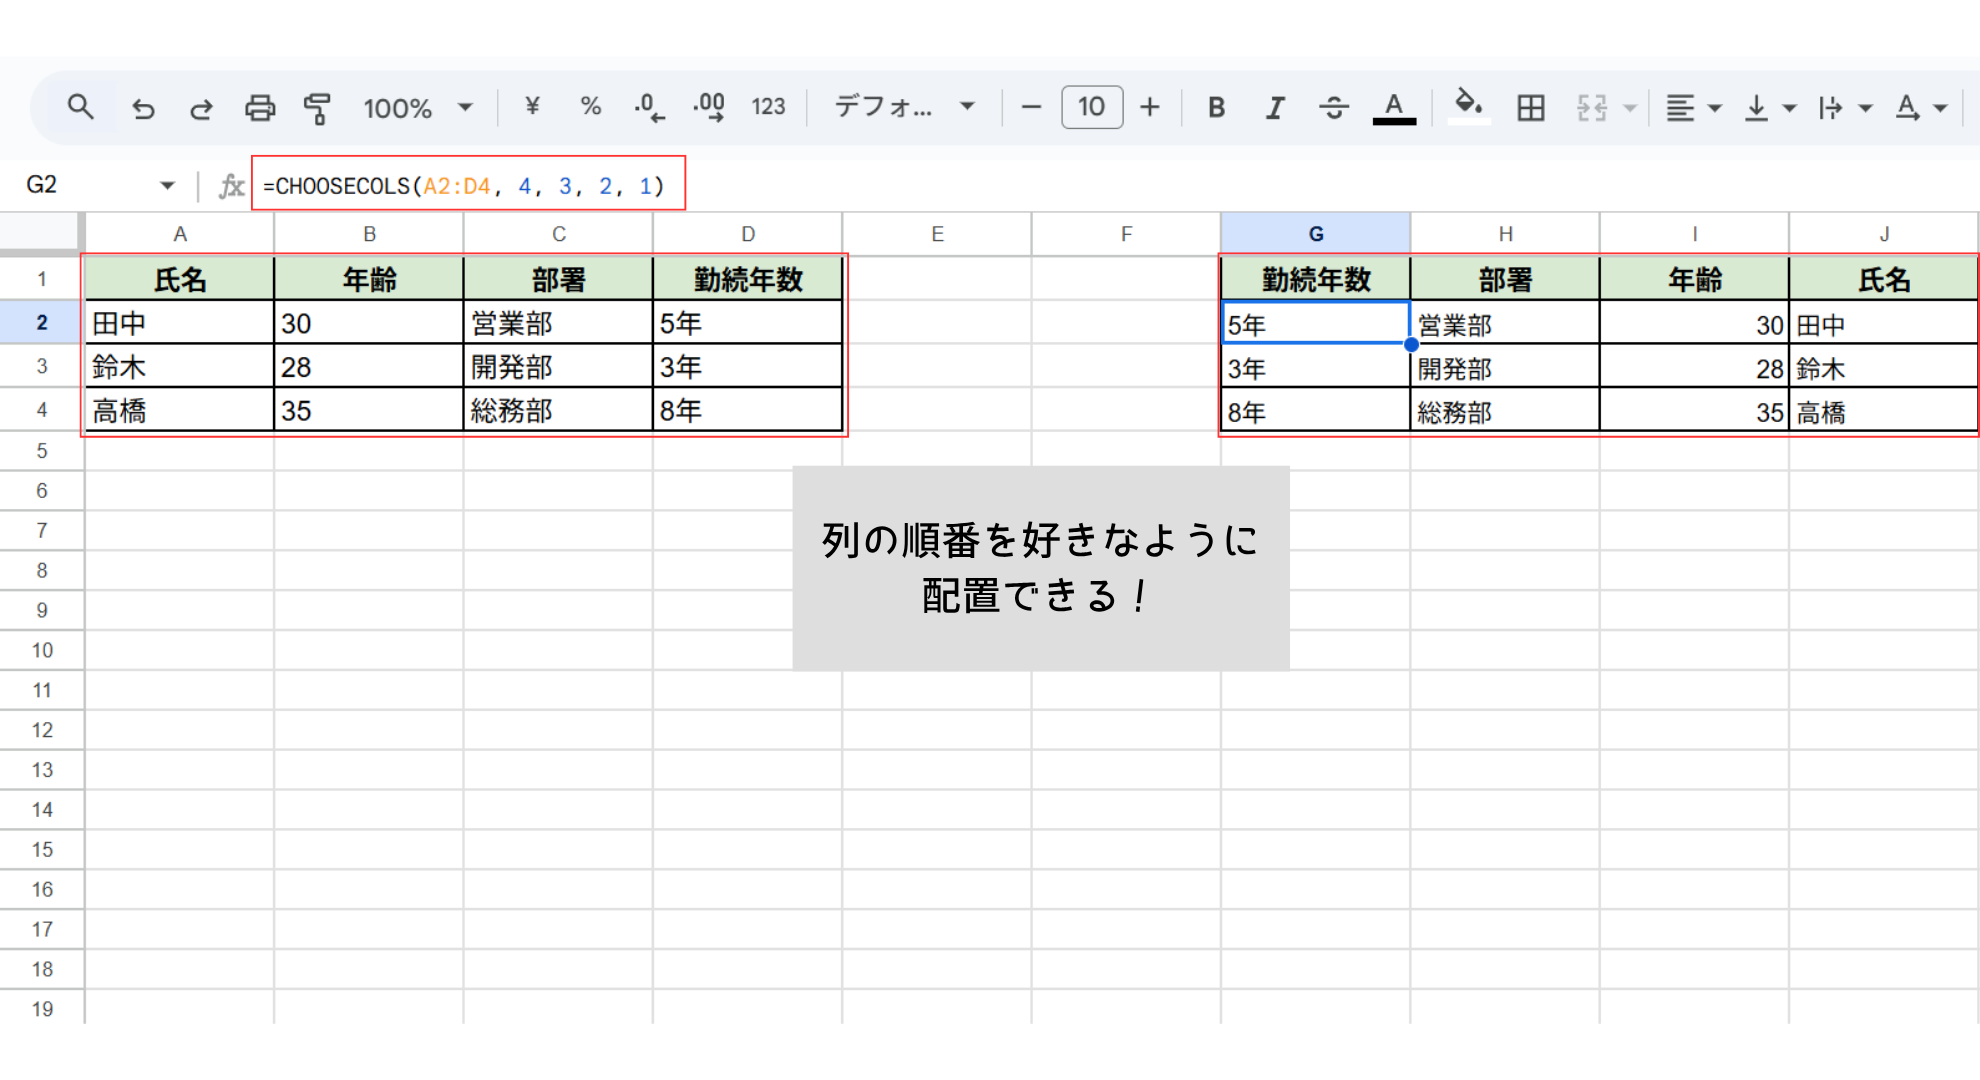Viewport: 1980px width, 1080px height.
Task: Open text wrapping dropdown
Action: point(1845,107)
